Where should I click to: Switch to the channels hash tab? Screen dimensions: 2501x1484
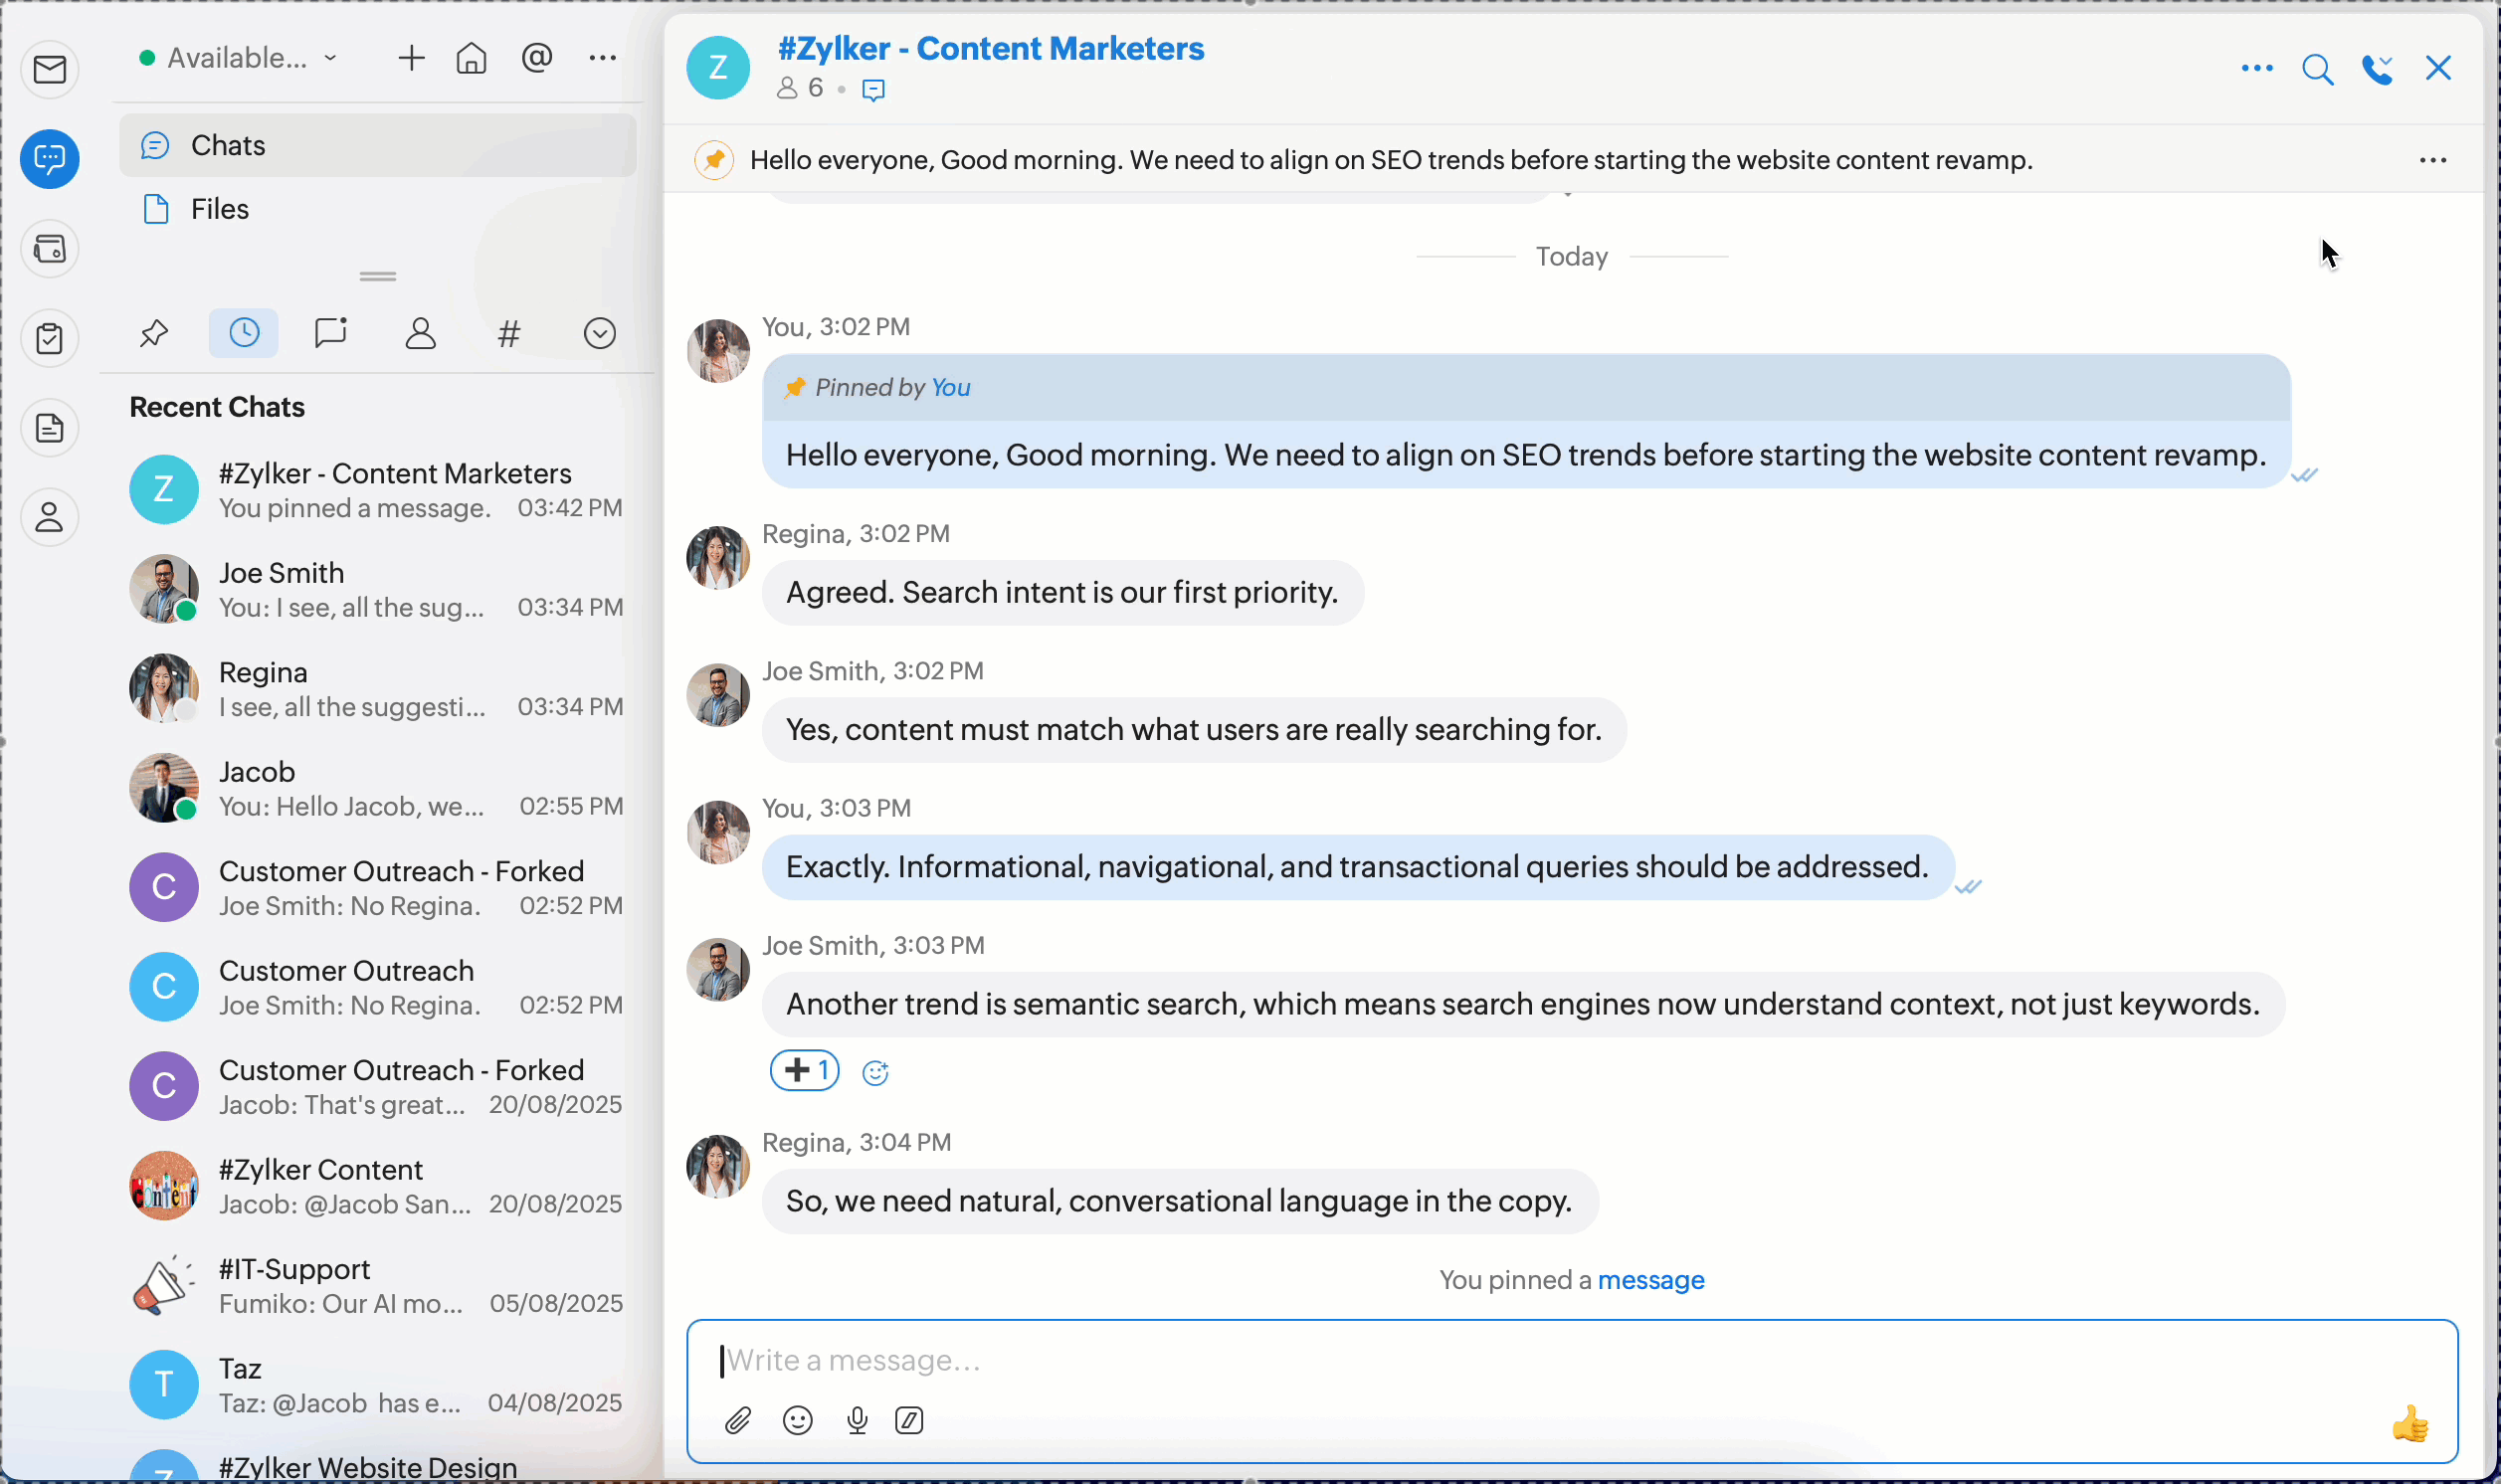coord(508,333)
